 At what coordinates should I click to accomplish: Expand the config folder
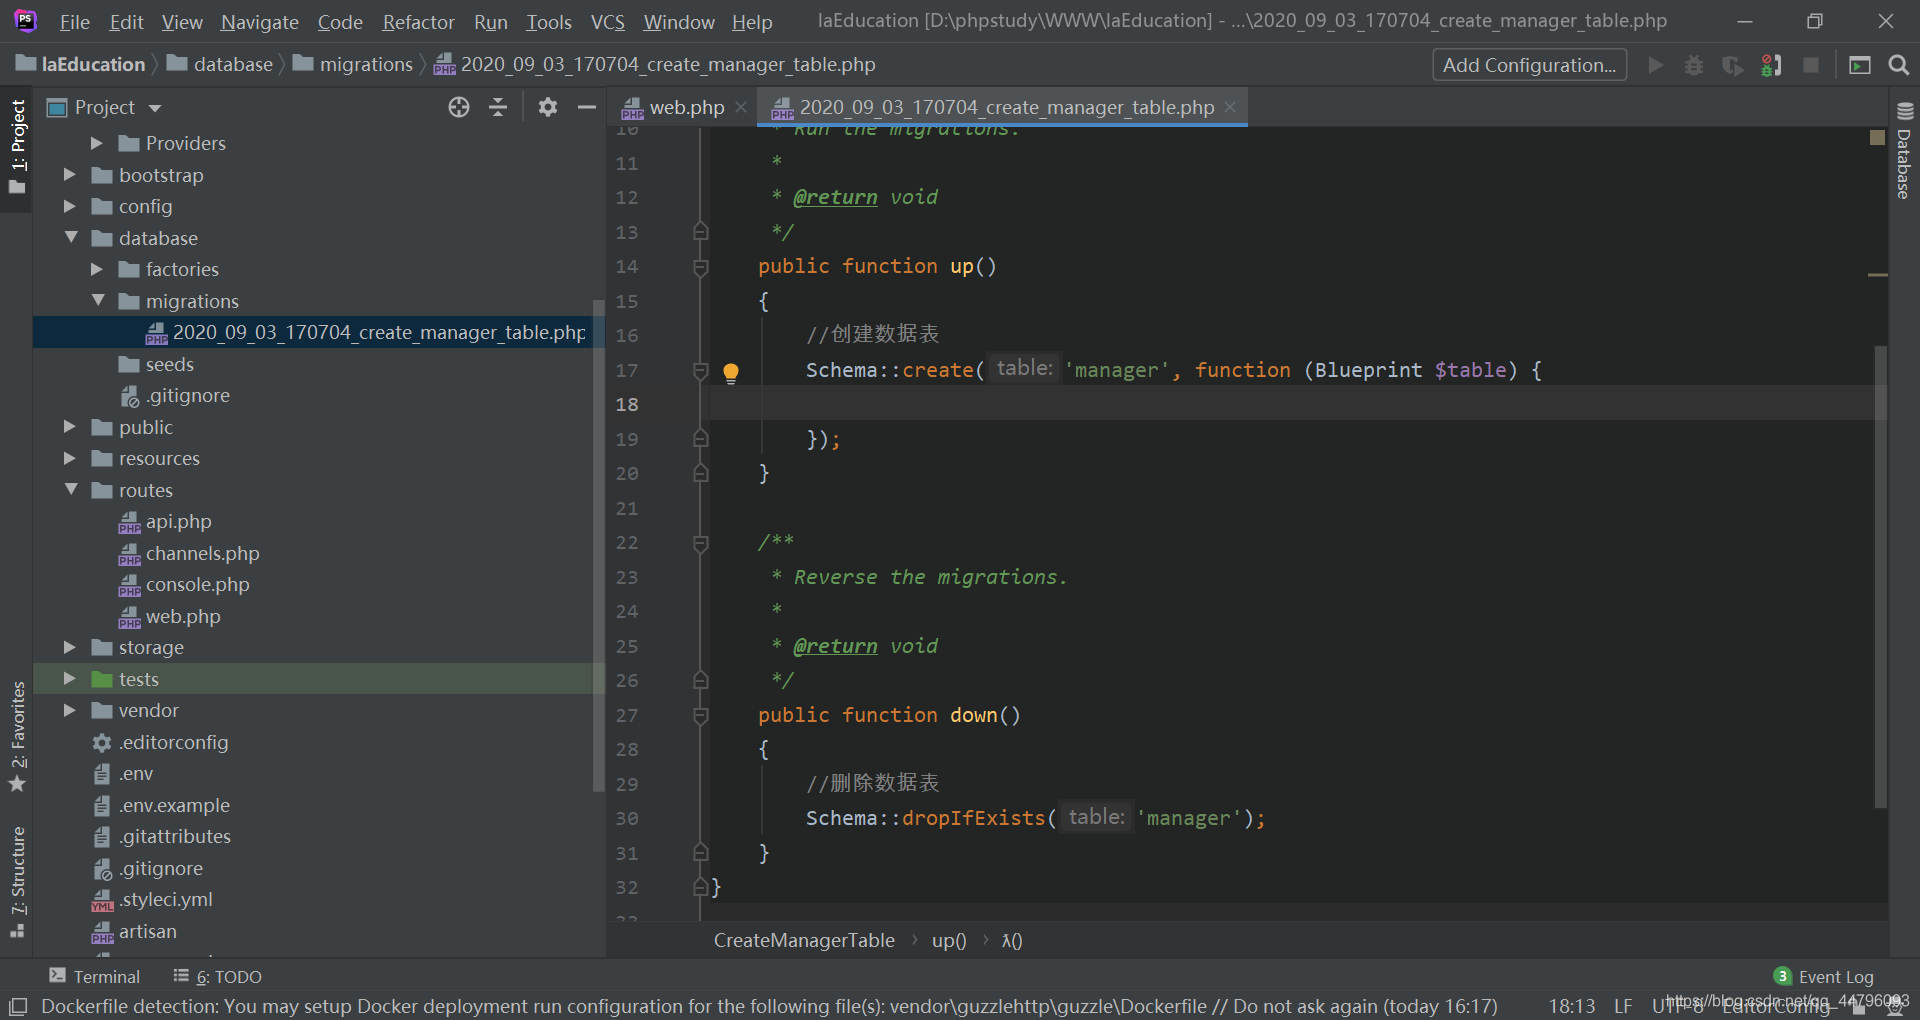pyautogui.click(x=70, y=206)
